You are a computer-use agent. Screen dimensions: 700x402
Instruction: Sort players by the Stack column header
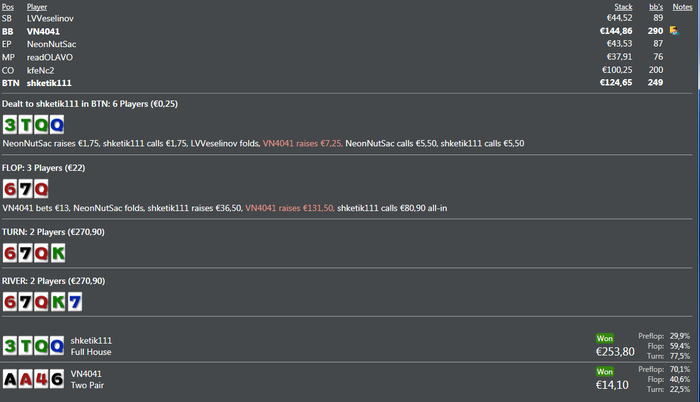(x=622, y=7)
